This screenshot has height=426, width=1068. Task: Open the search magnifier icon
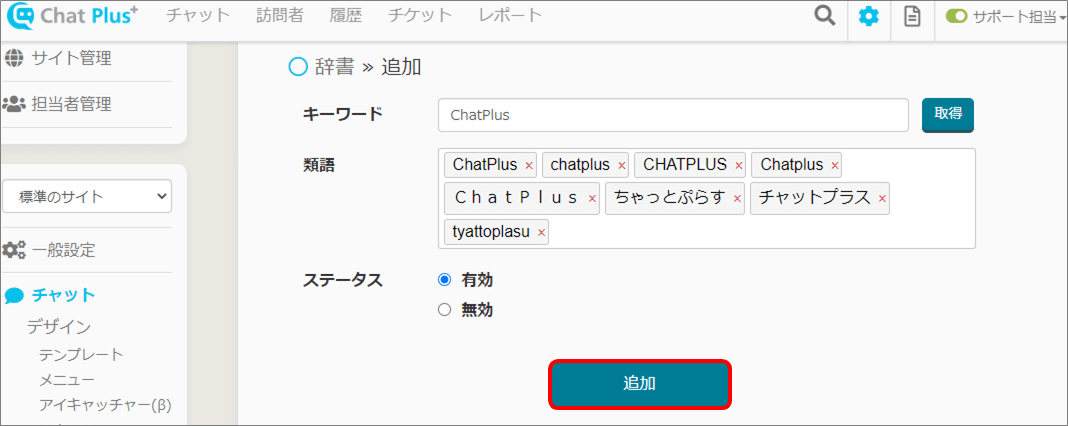(x=825, y=16)
